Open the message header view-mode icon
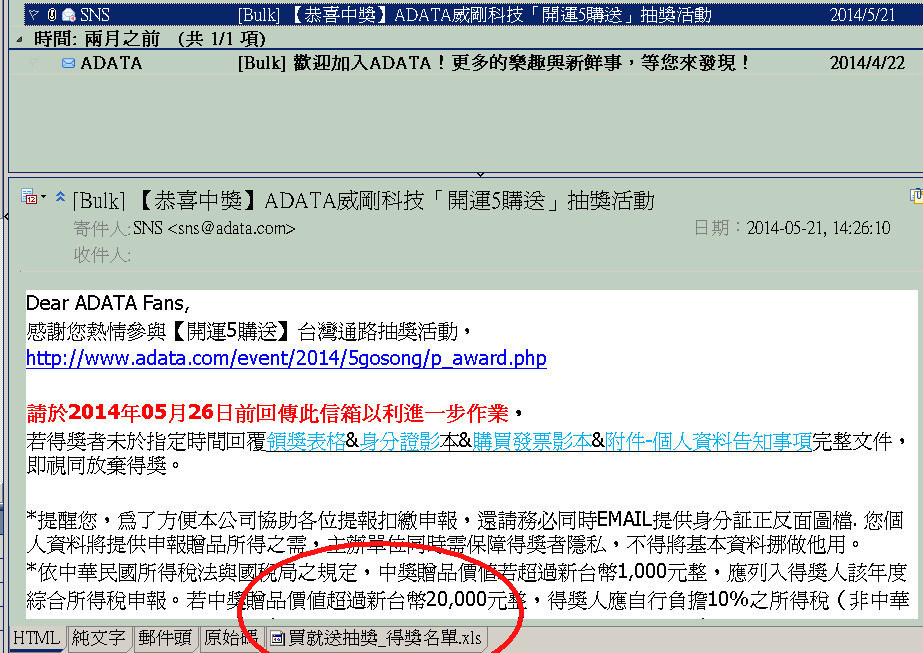923x653 pixels. (28, 197)
